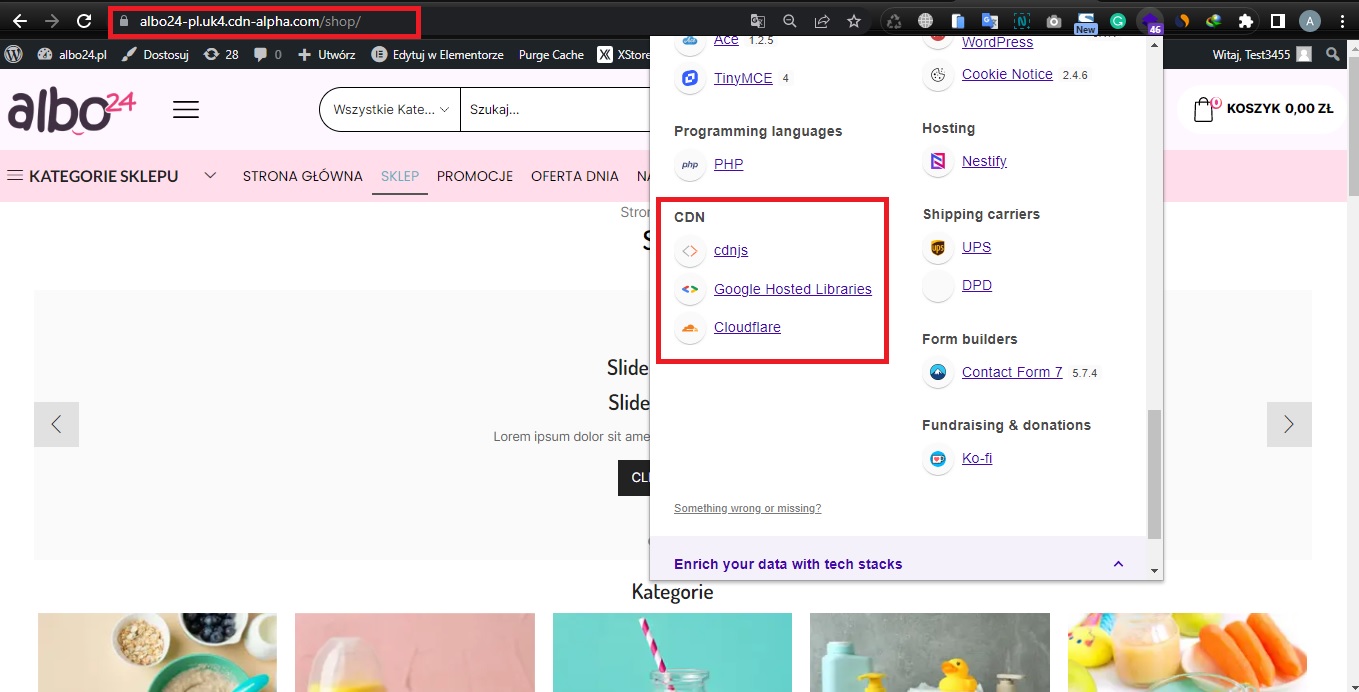The width and height of the screenshot is (1359, 692).
Task: Open 28 pending updates
Action: 221,55
